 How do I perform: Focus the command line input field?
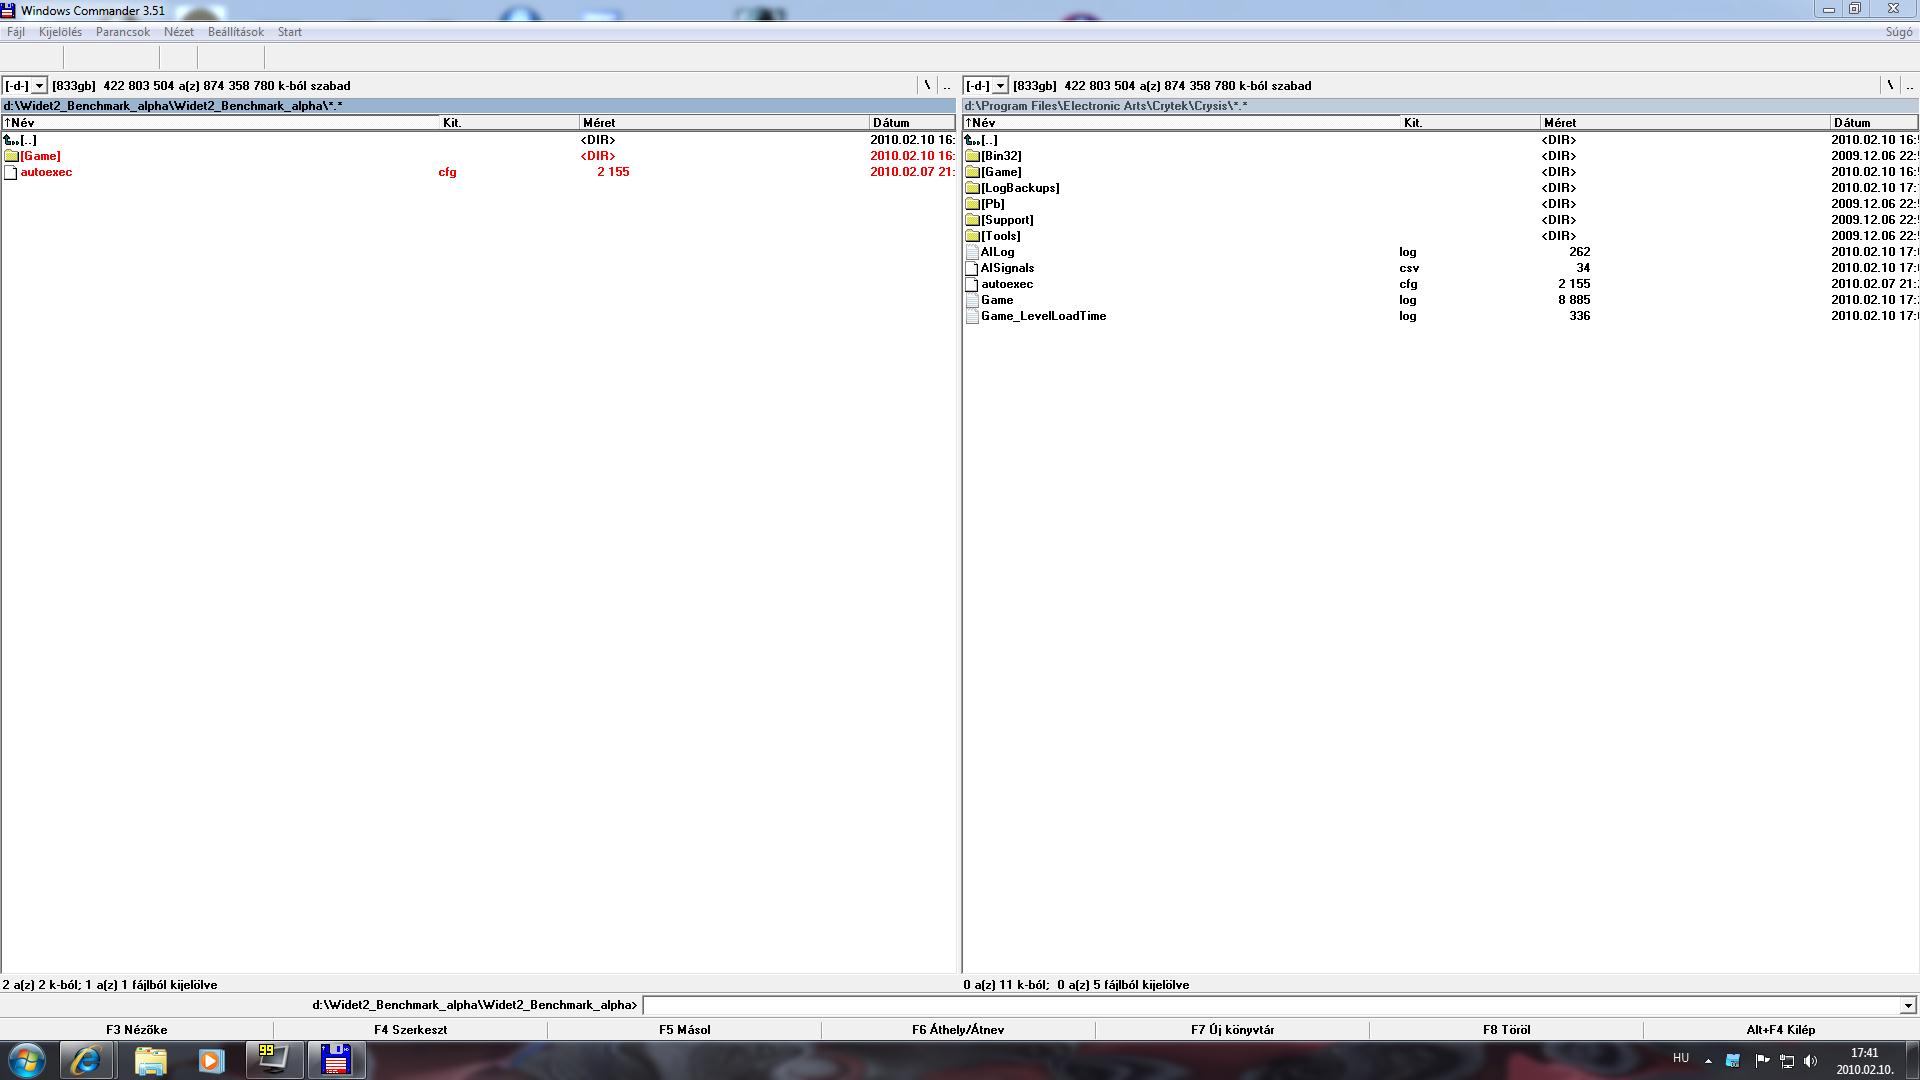(1271, 1006)
